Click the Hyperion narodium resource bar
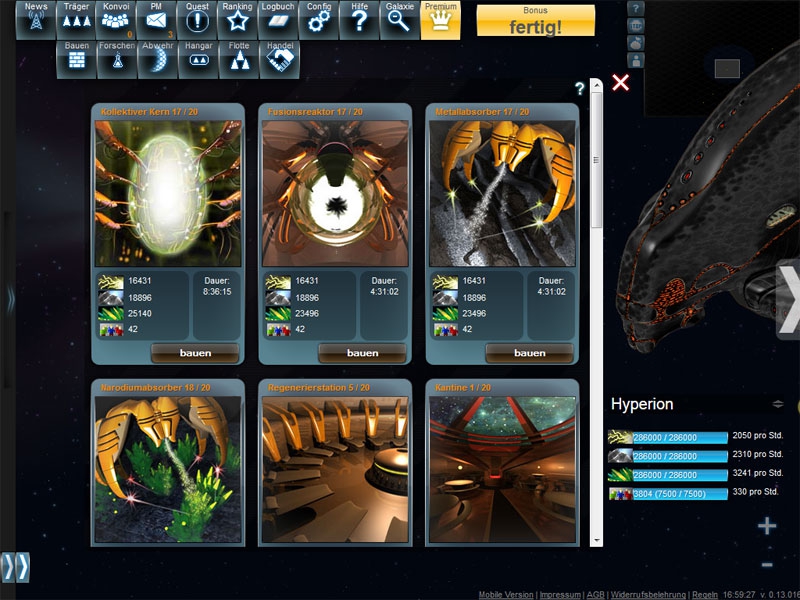This screenshot has height=600, width=800. 680,475
